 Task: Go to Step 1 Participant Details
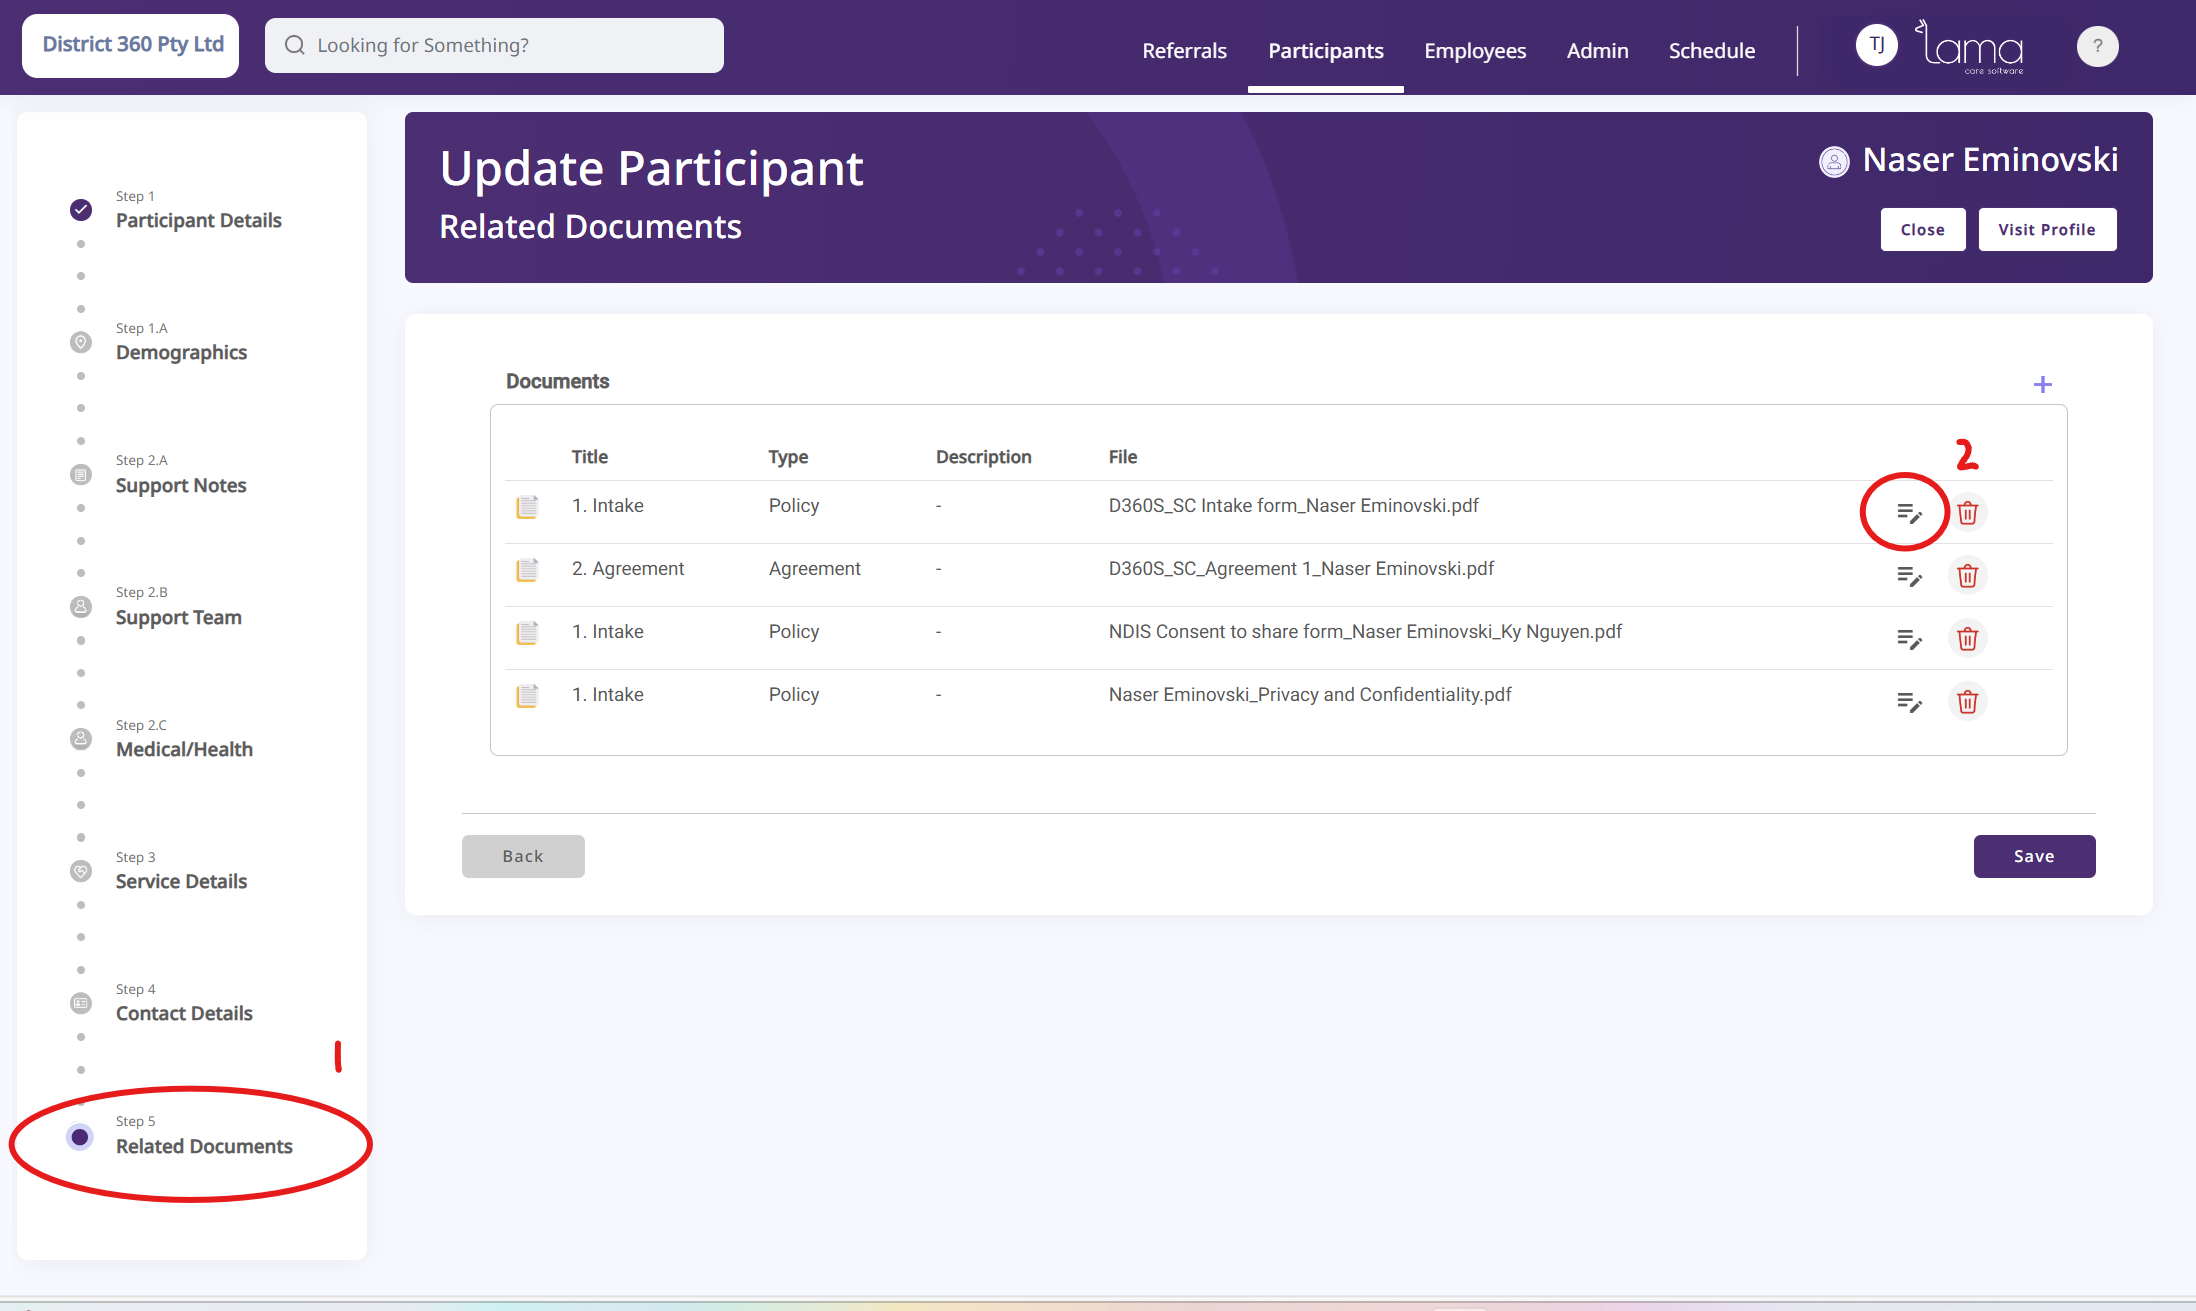pos(198,220)
